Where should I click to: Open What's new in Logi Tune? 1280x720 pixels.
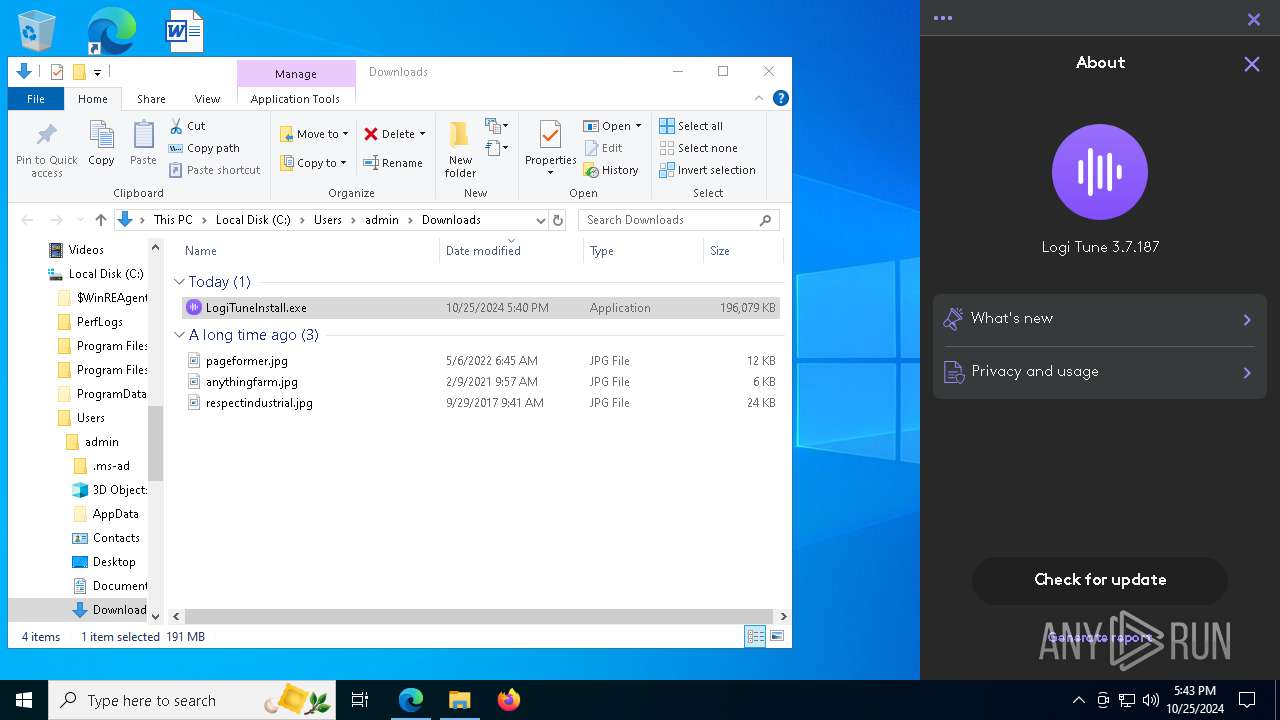point(1100,319)
